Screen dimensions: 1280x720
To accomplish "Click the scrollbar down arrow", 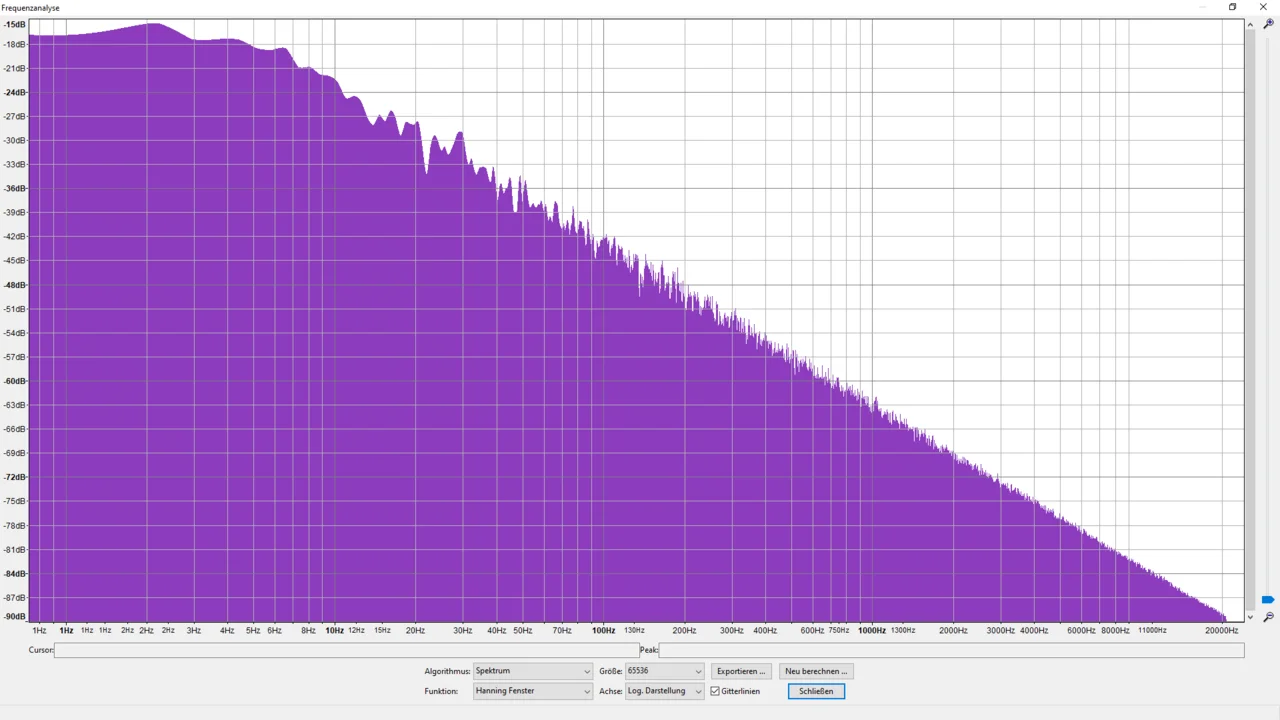I will 1251,617.
